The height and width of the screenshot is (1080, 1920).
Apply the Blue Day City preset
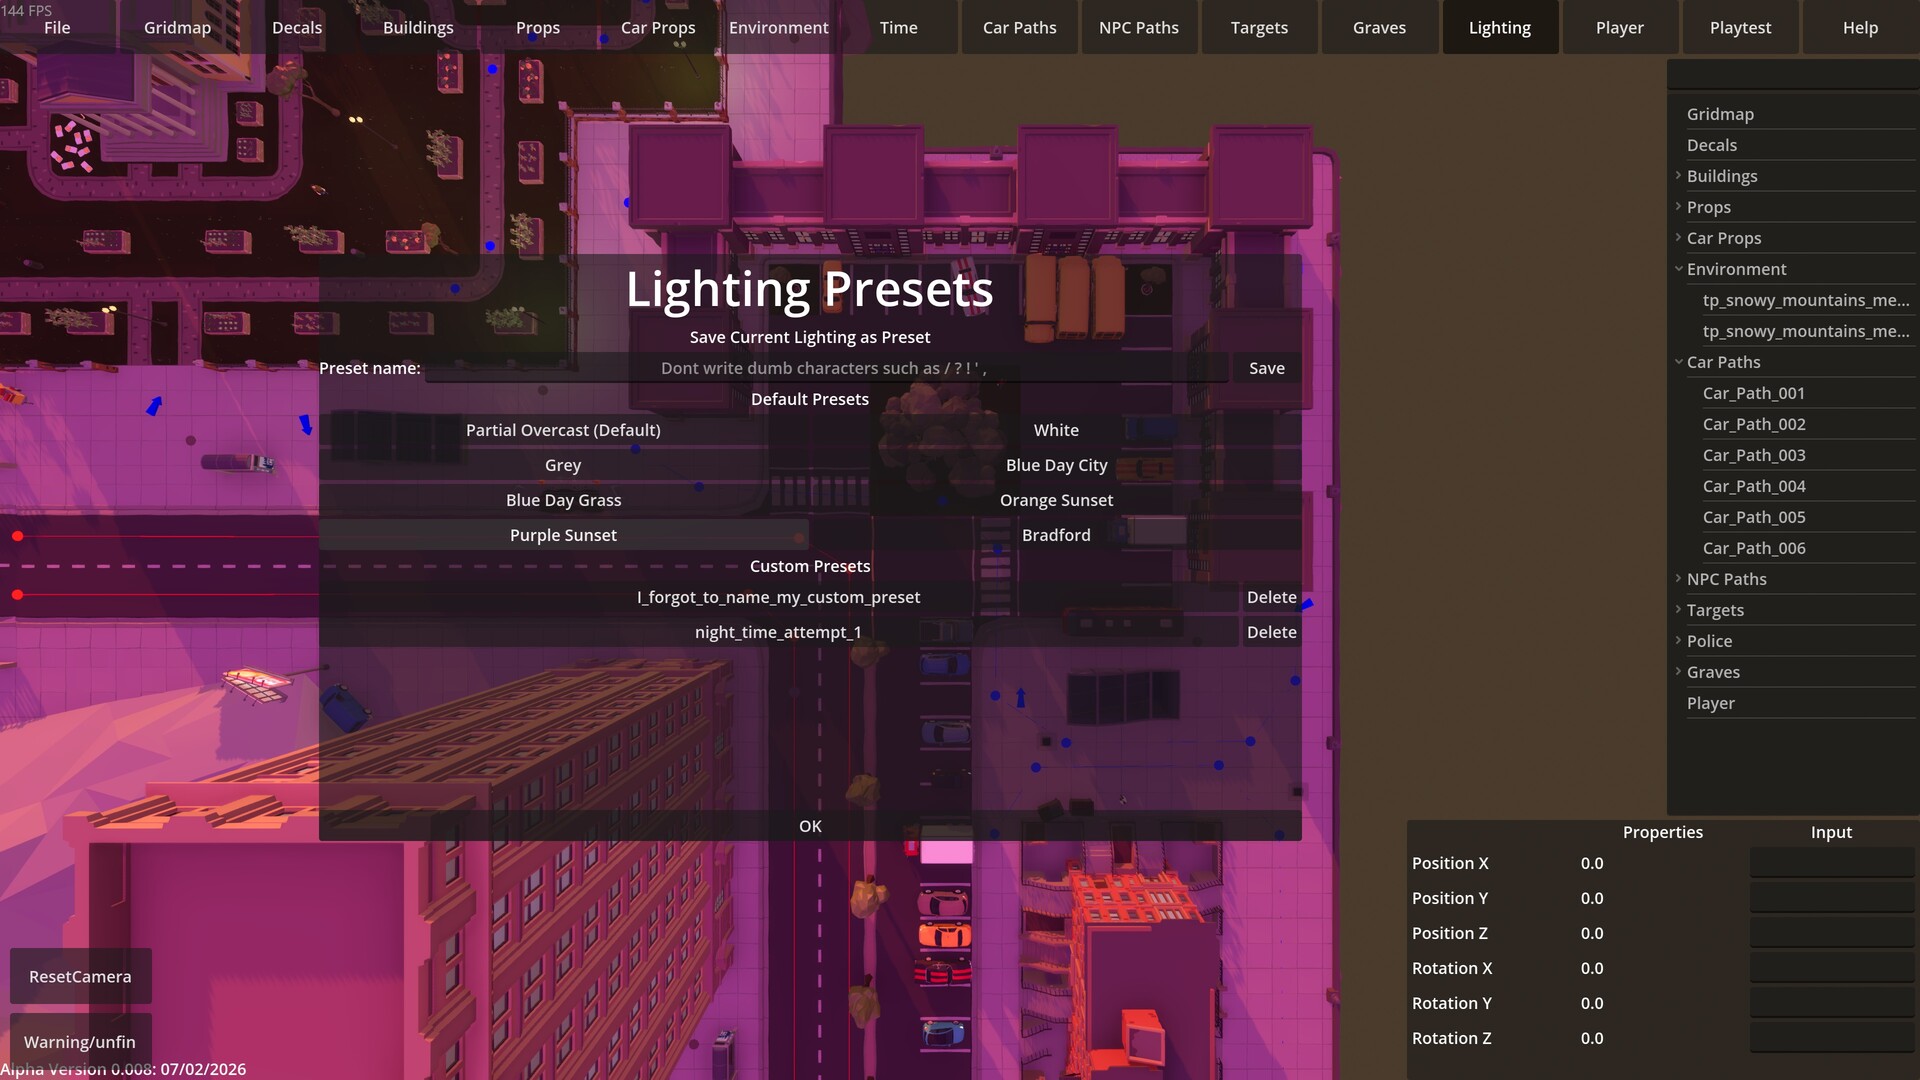click(x=1056, y=465)
